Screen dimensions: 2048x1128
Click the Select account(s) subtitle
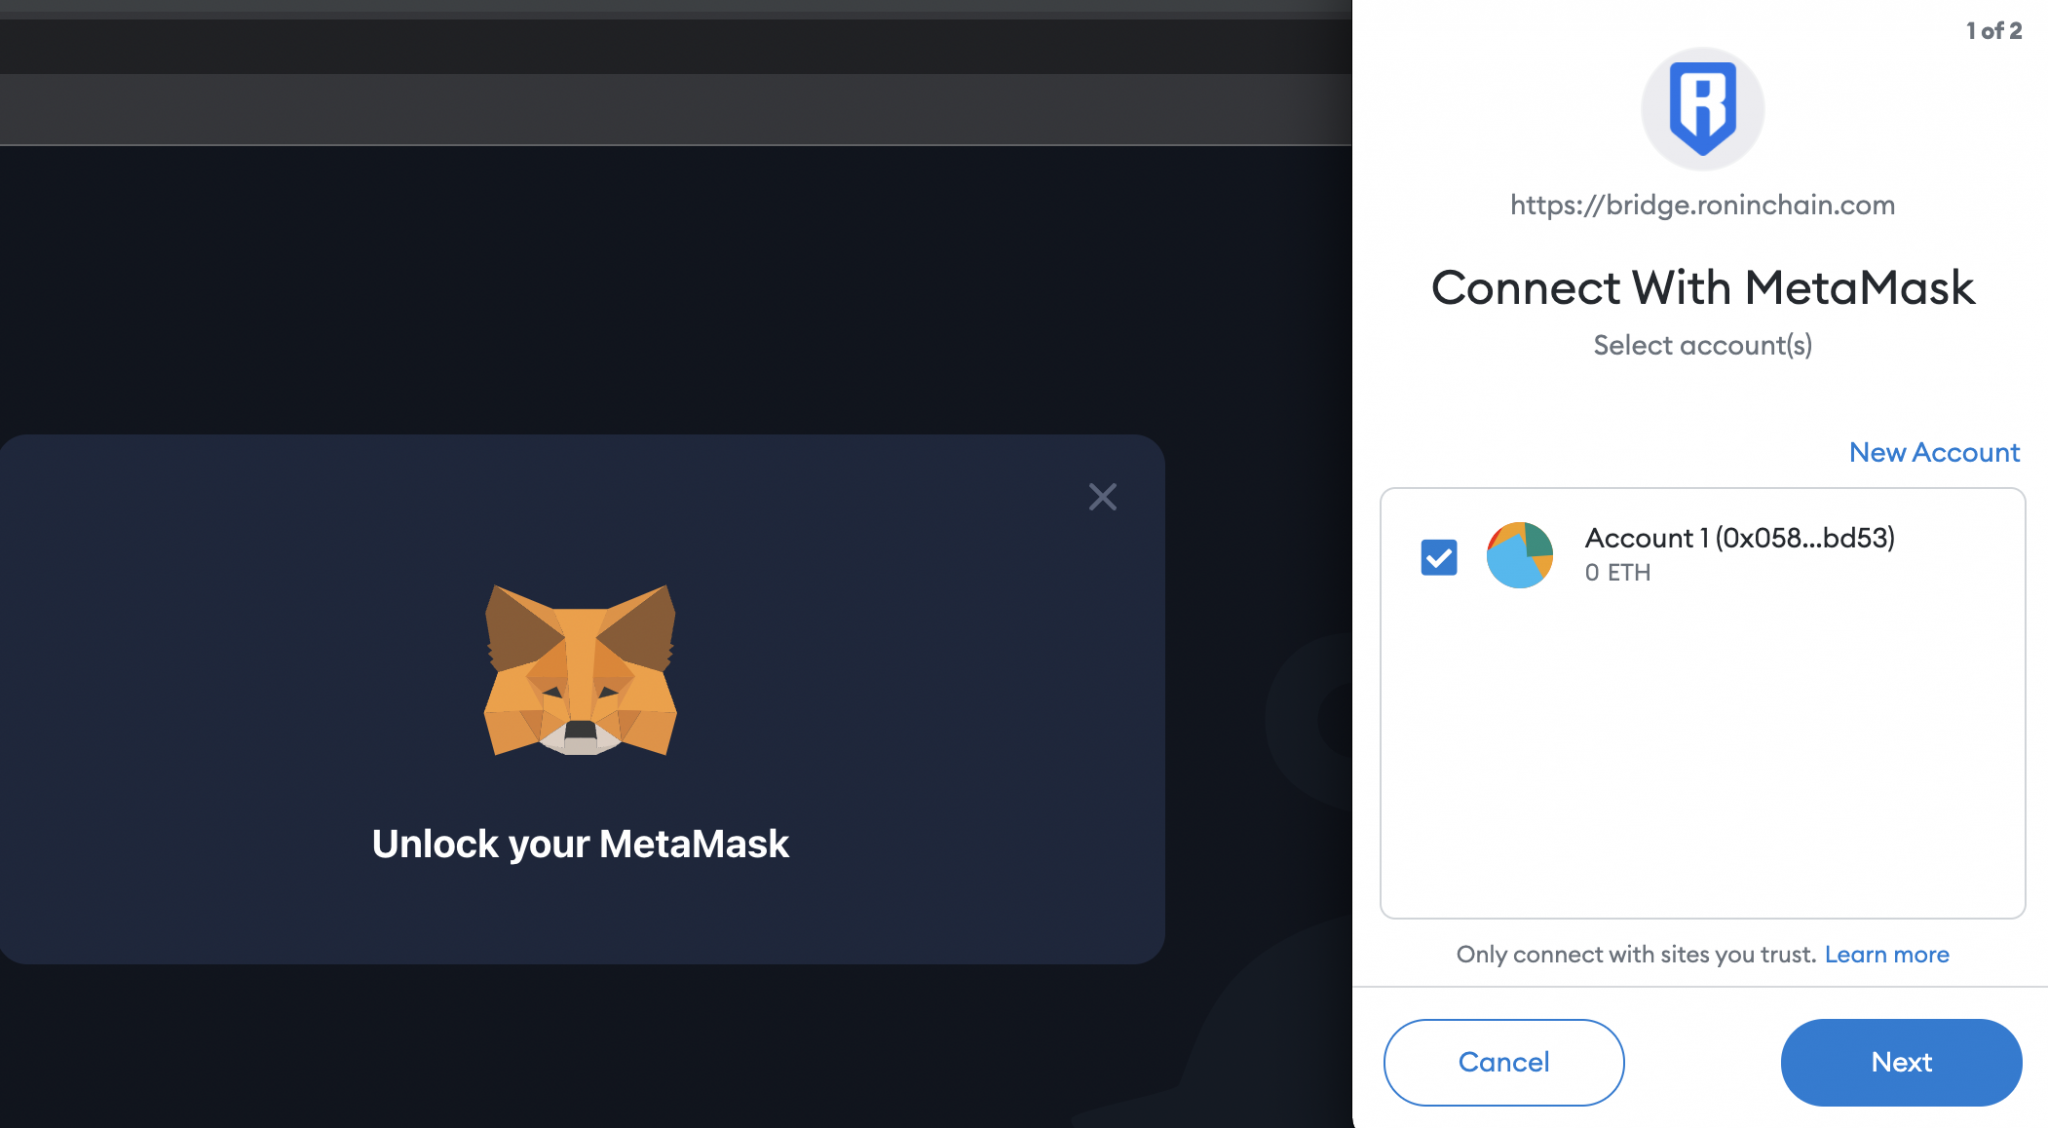tap(1702, 345)
